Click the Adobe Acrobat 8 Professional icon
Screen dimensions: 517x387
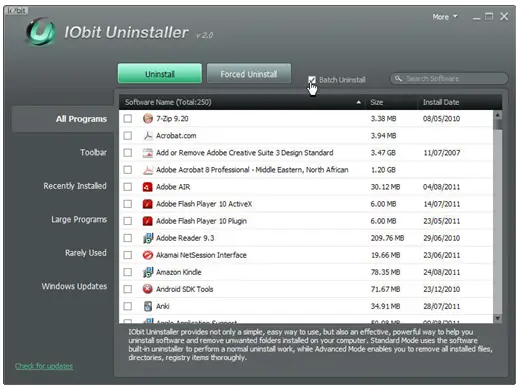point(148,170)
